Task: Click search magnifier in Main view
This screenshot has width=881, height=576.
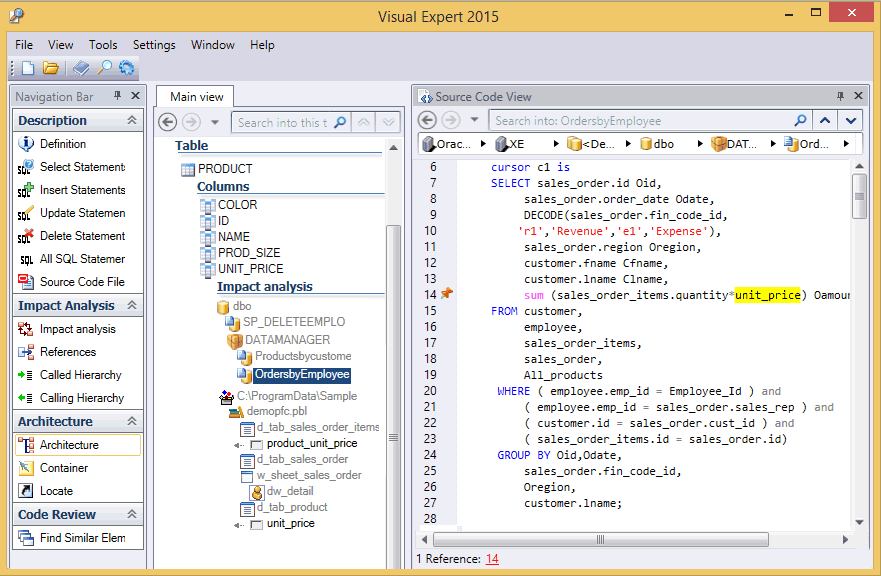Action: [x=340, y=122]
